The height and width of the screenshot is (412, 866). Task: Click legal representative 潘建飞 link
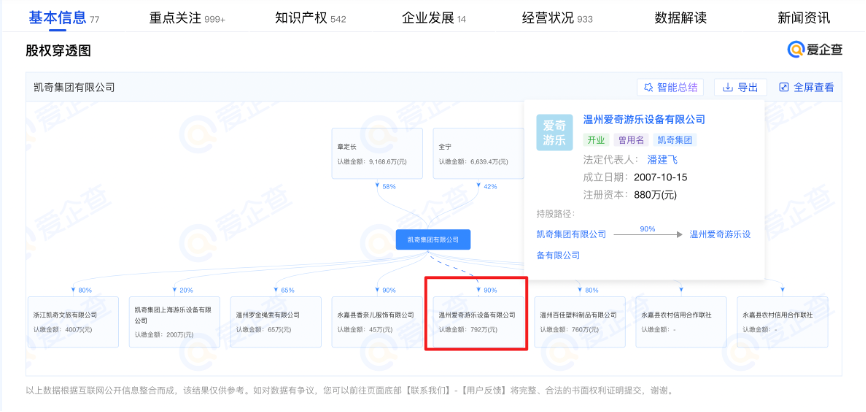tap(662, 160)
